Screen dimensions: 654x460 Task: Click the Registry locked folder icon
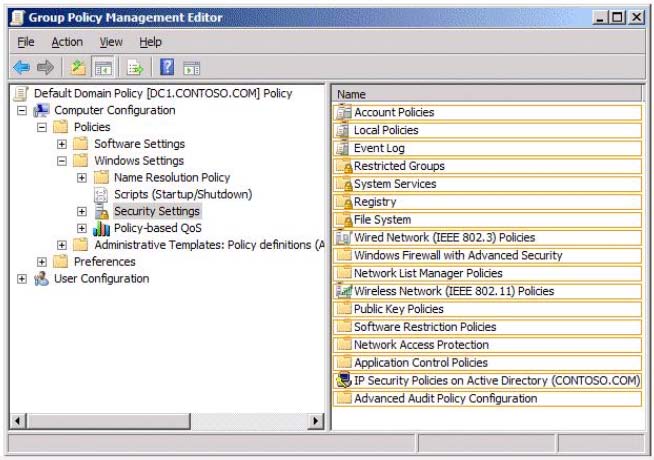[345, 202]
